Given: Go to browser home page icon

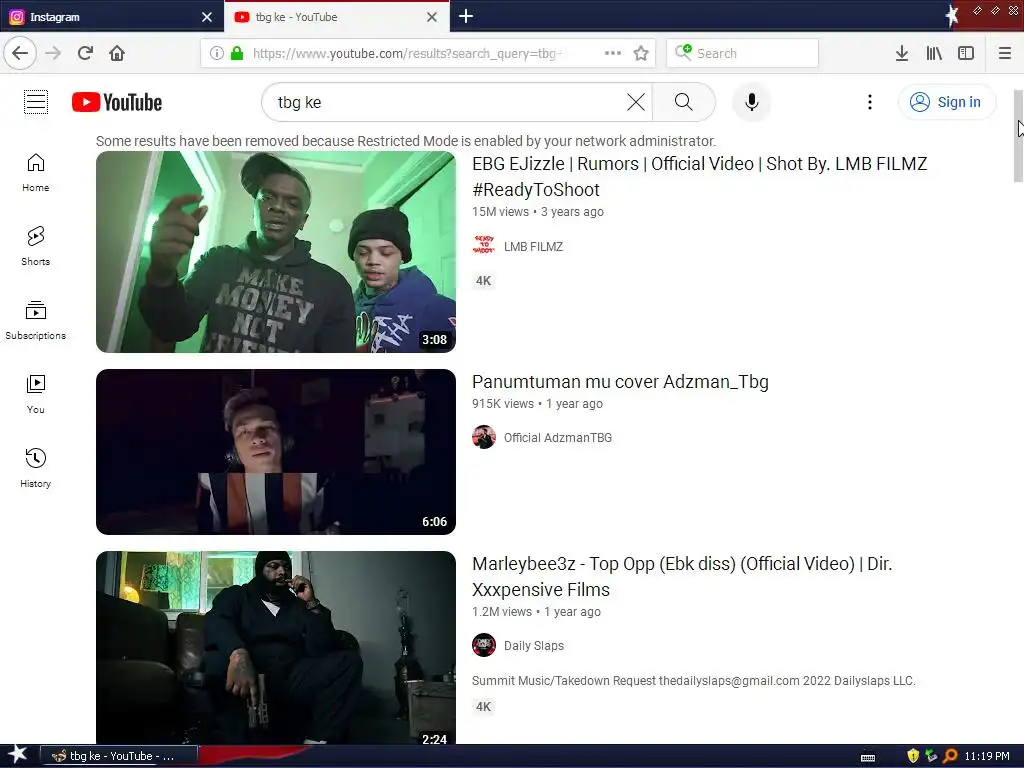Looking at the screenshot, I should click(x=117, y=53).
